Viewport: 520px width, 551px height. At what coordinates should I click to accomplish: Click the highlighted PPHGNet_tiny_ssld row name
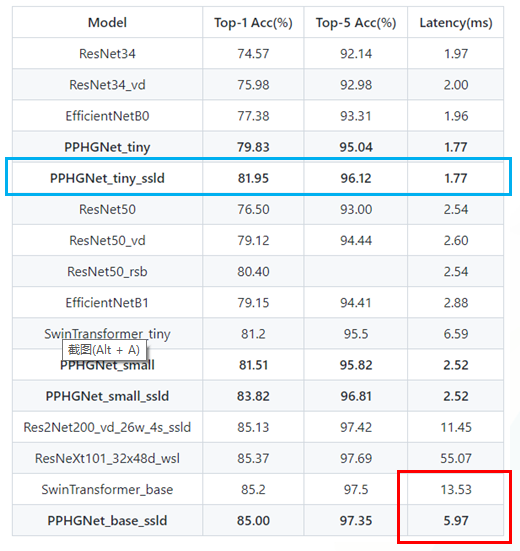(x=107, y=179)
